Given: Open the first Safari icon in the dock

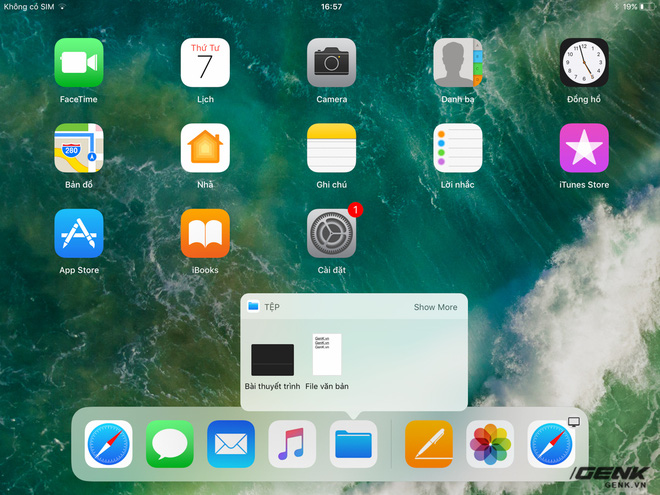Looking at the screenshot, I should (x=108, y=444).
